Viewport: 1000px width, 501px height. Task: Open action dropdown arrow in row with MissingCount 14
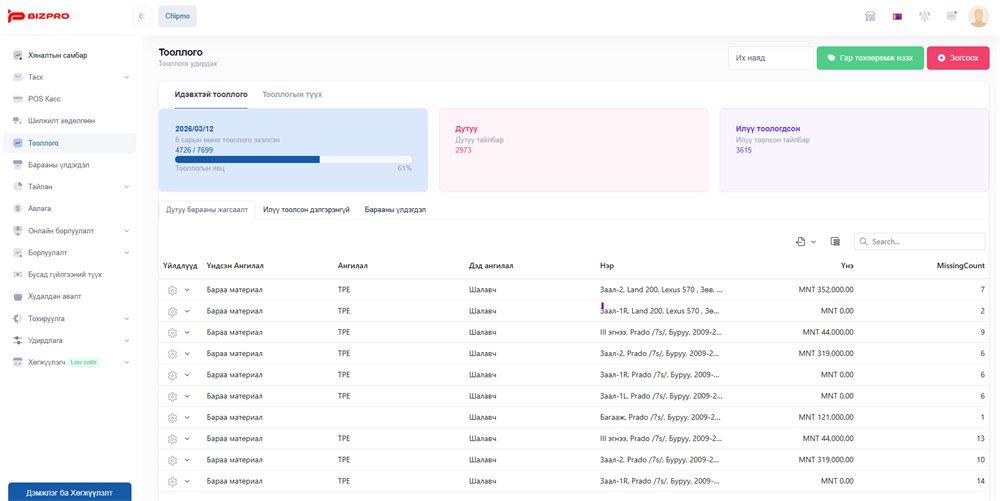(x=187, y=481)
